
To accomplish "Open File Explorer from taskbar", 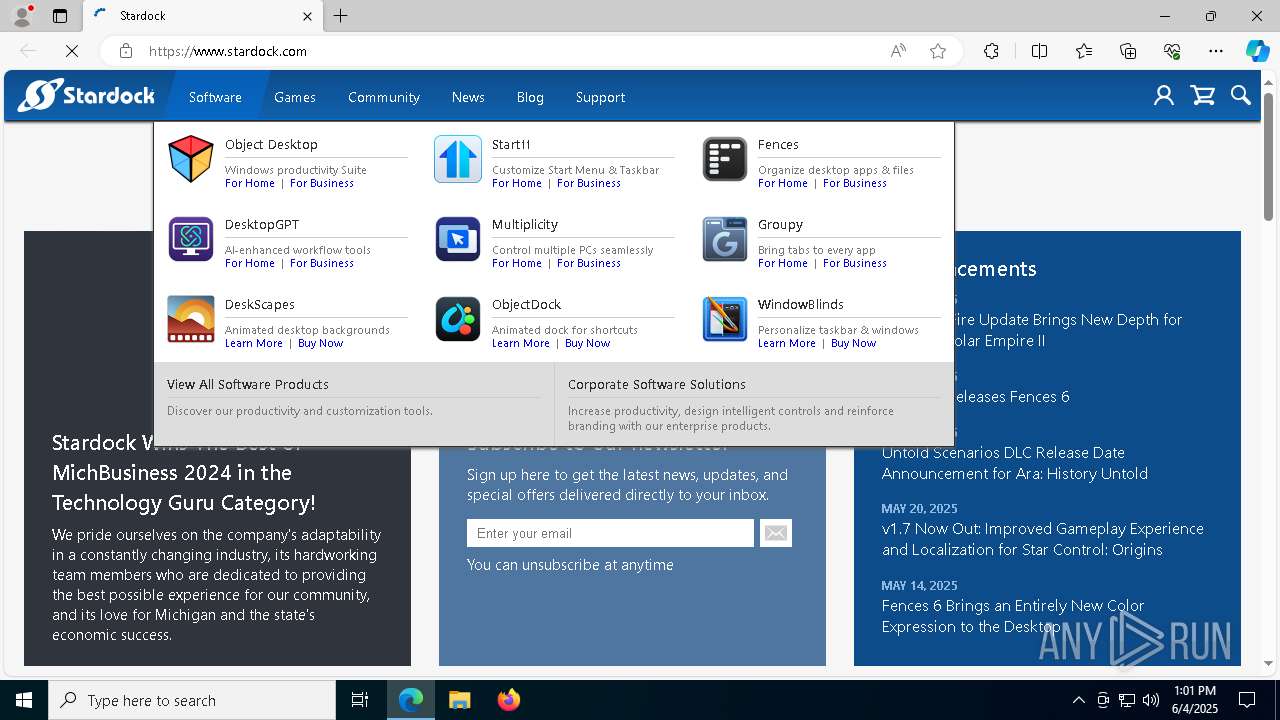I will tap(459, 700).
